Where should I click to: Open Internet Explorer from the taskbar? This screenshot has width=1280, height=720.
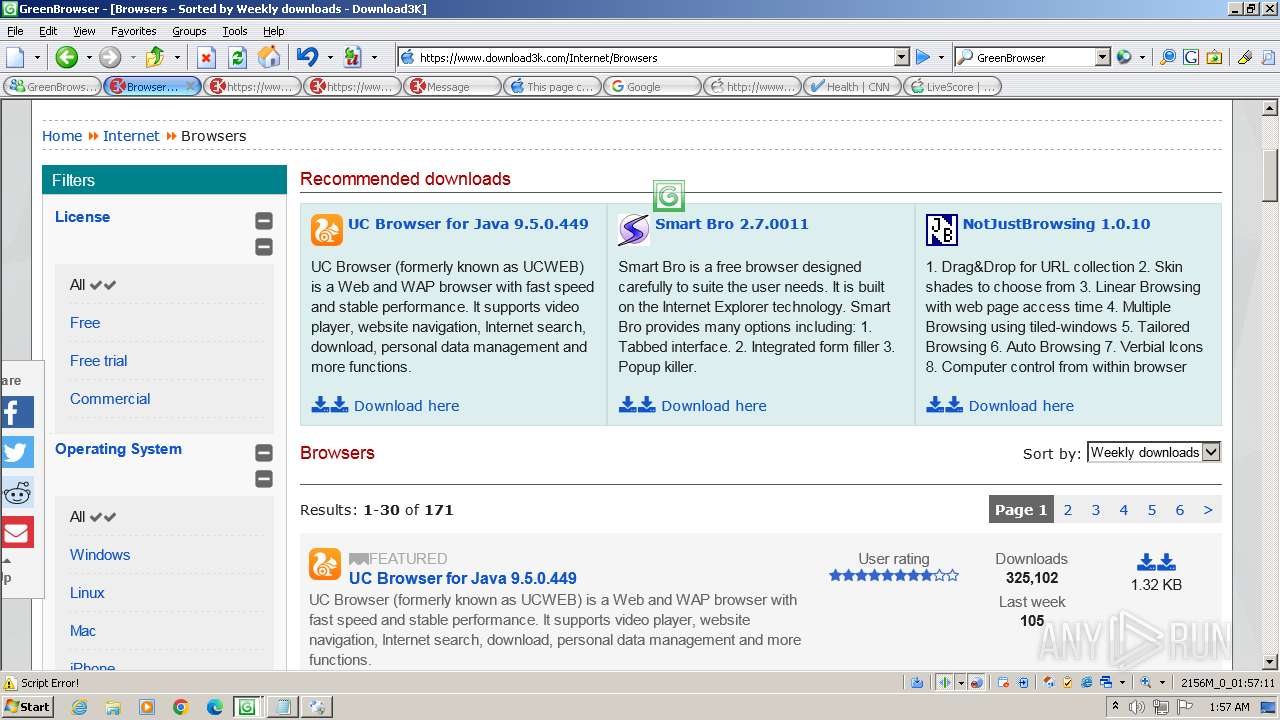pyautogui.click(x=79, y=707)
